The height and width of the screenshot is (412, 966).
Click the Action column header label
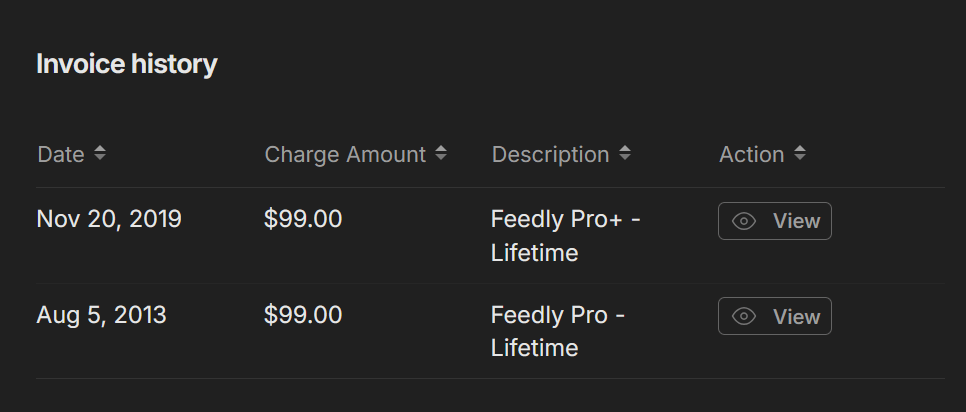[x=751, y=155]
